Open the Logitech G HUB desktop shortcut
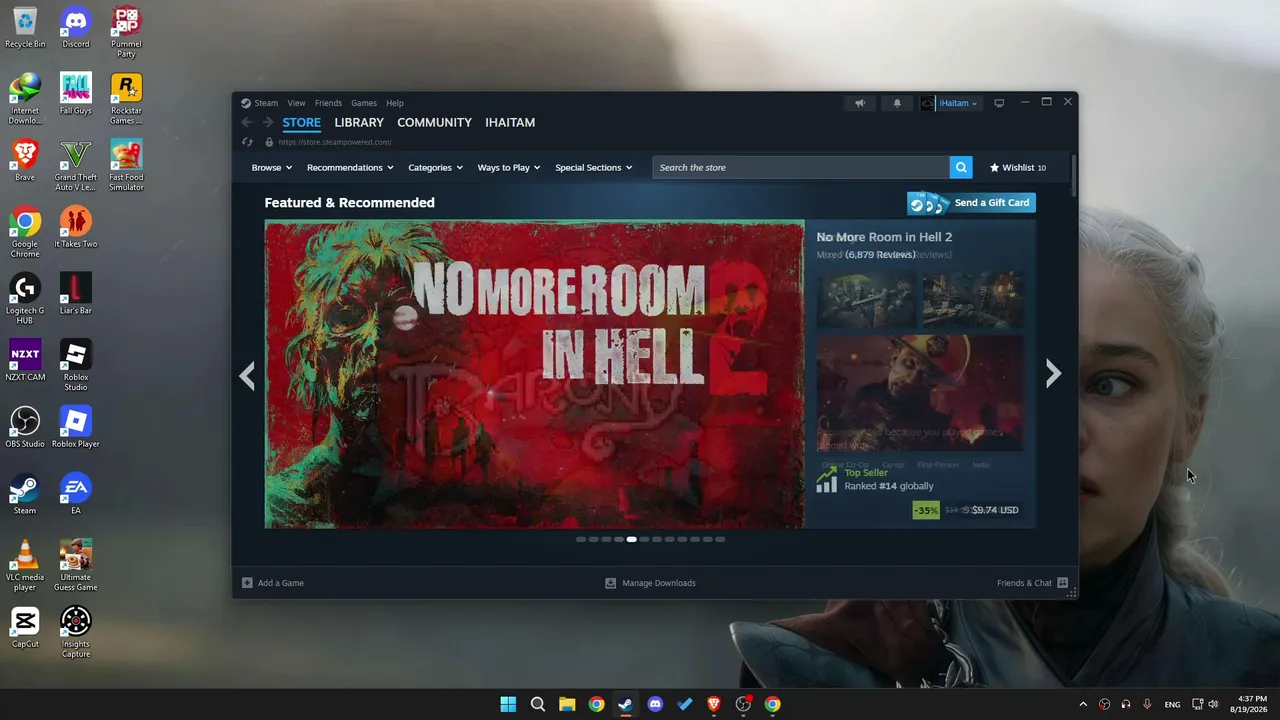Image resolution: width=1280 pixels, height=720 pixels. pos(25,299)
